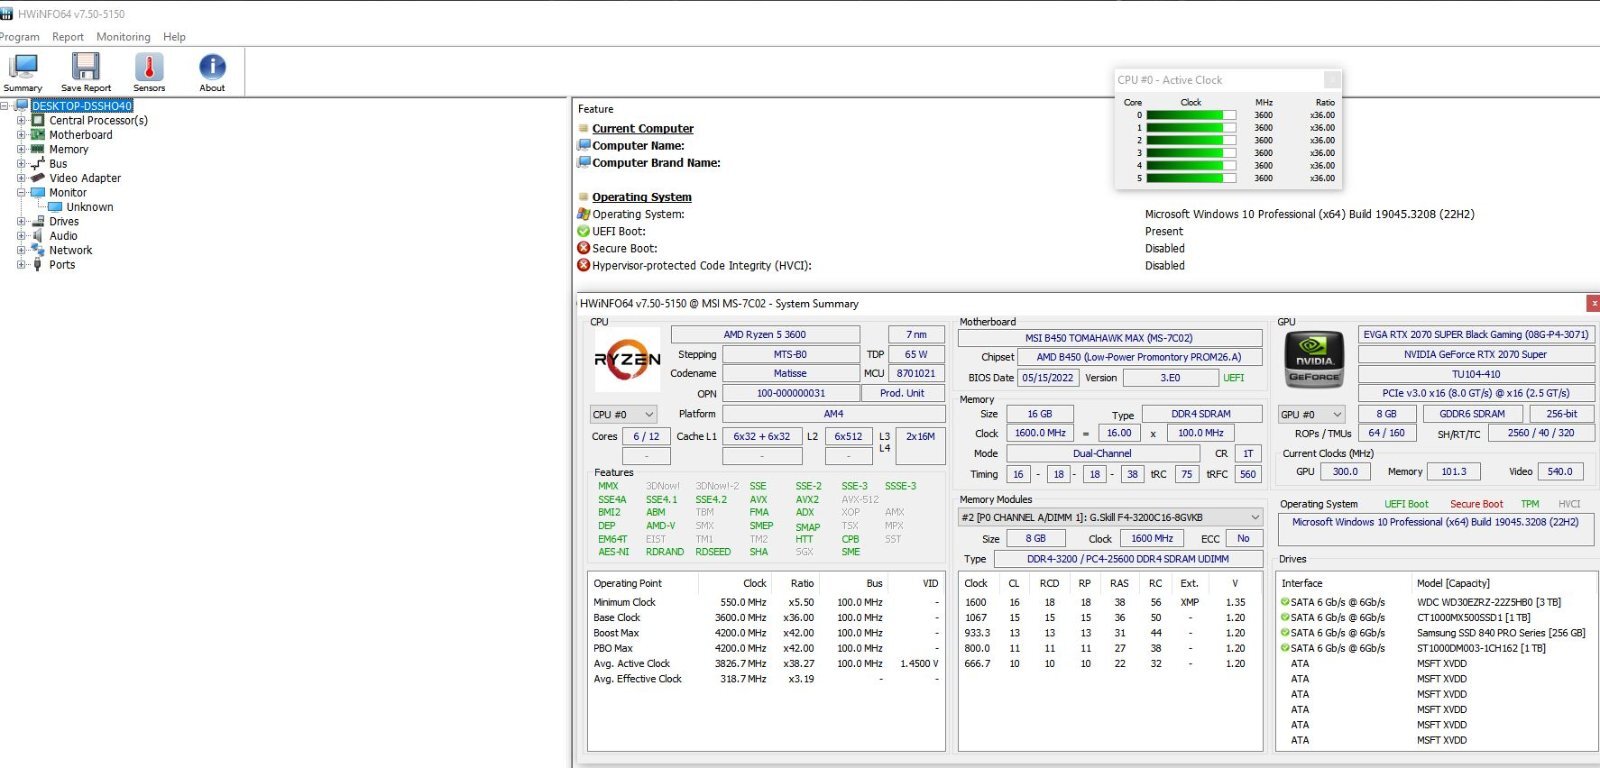Click the Memory module tree icon
1600x768 pixels.
pyautogui.click(x=38, y=149)
